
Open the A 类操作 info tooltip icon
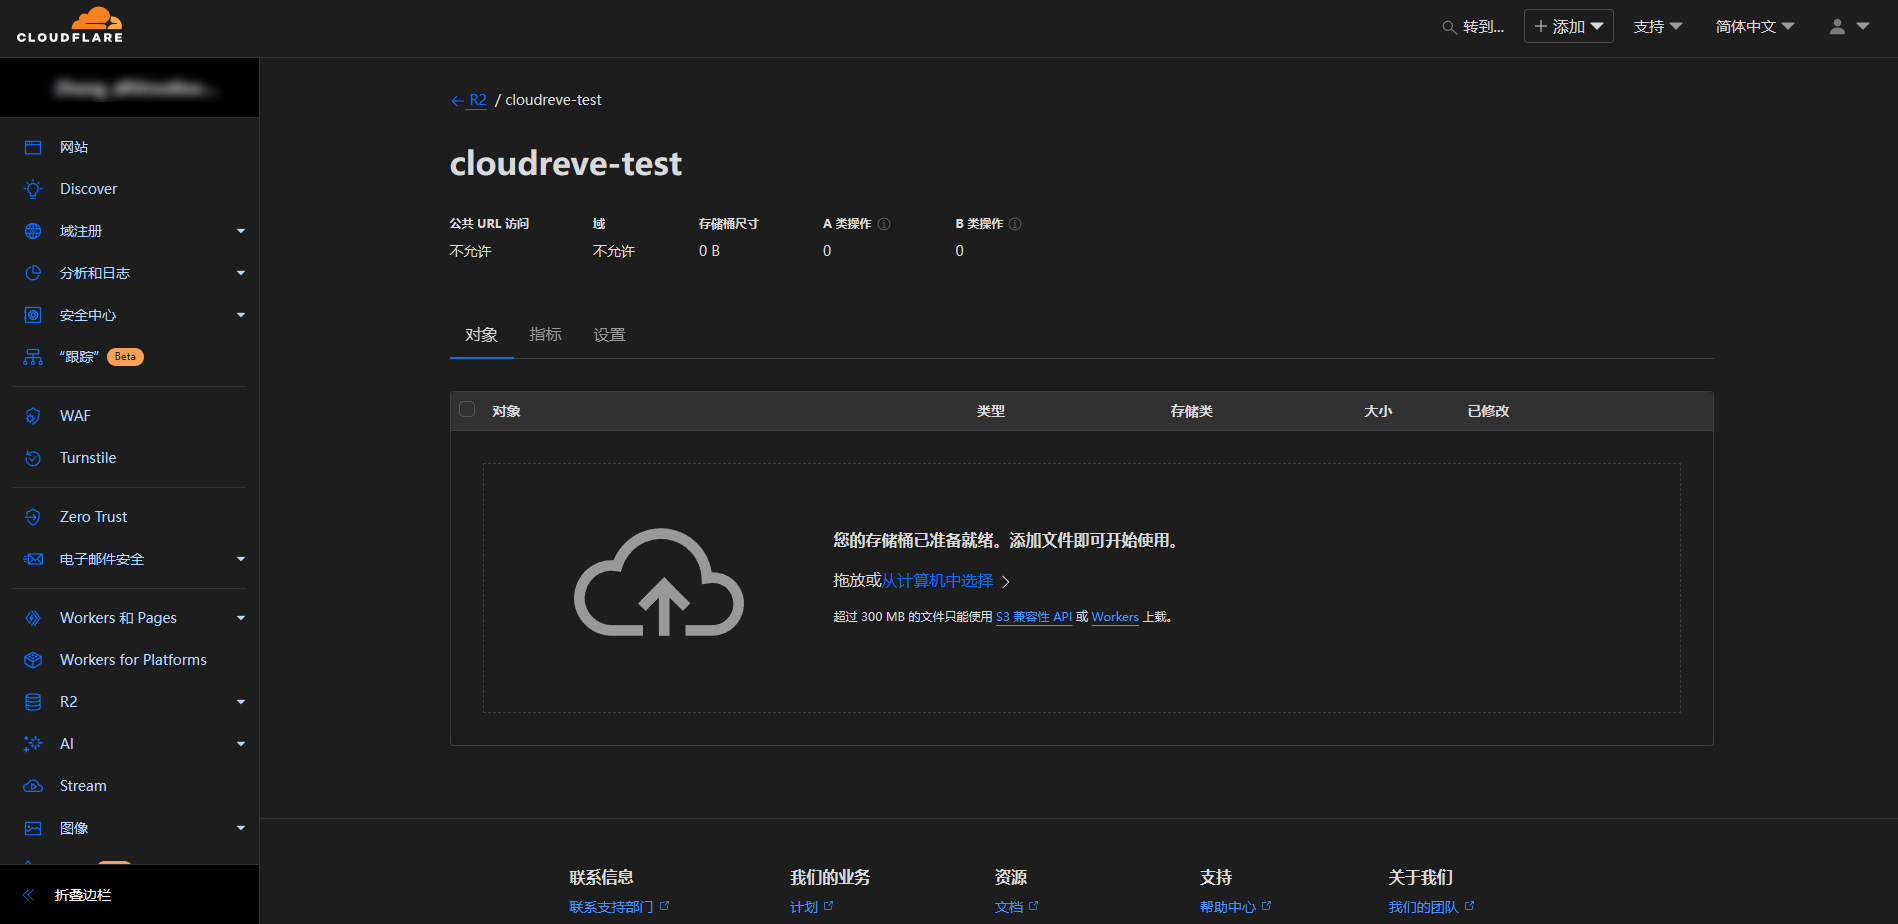884,223
